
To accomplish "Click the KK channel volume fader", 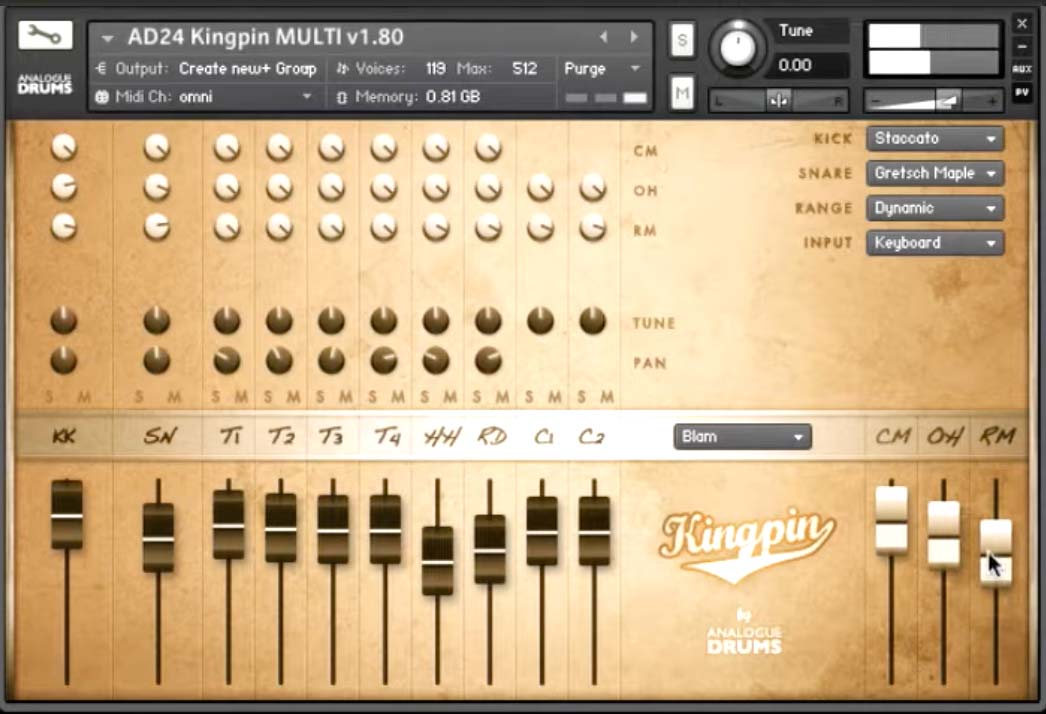I will [x=67, y=514].
